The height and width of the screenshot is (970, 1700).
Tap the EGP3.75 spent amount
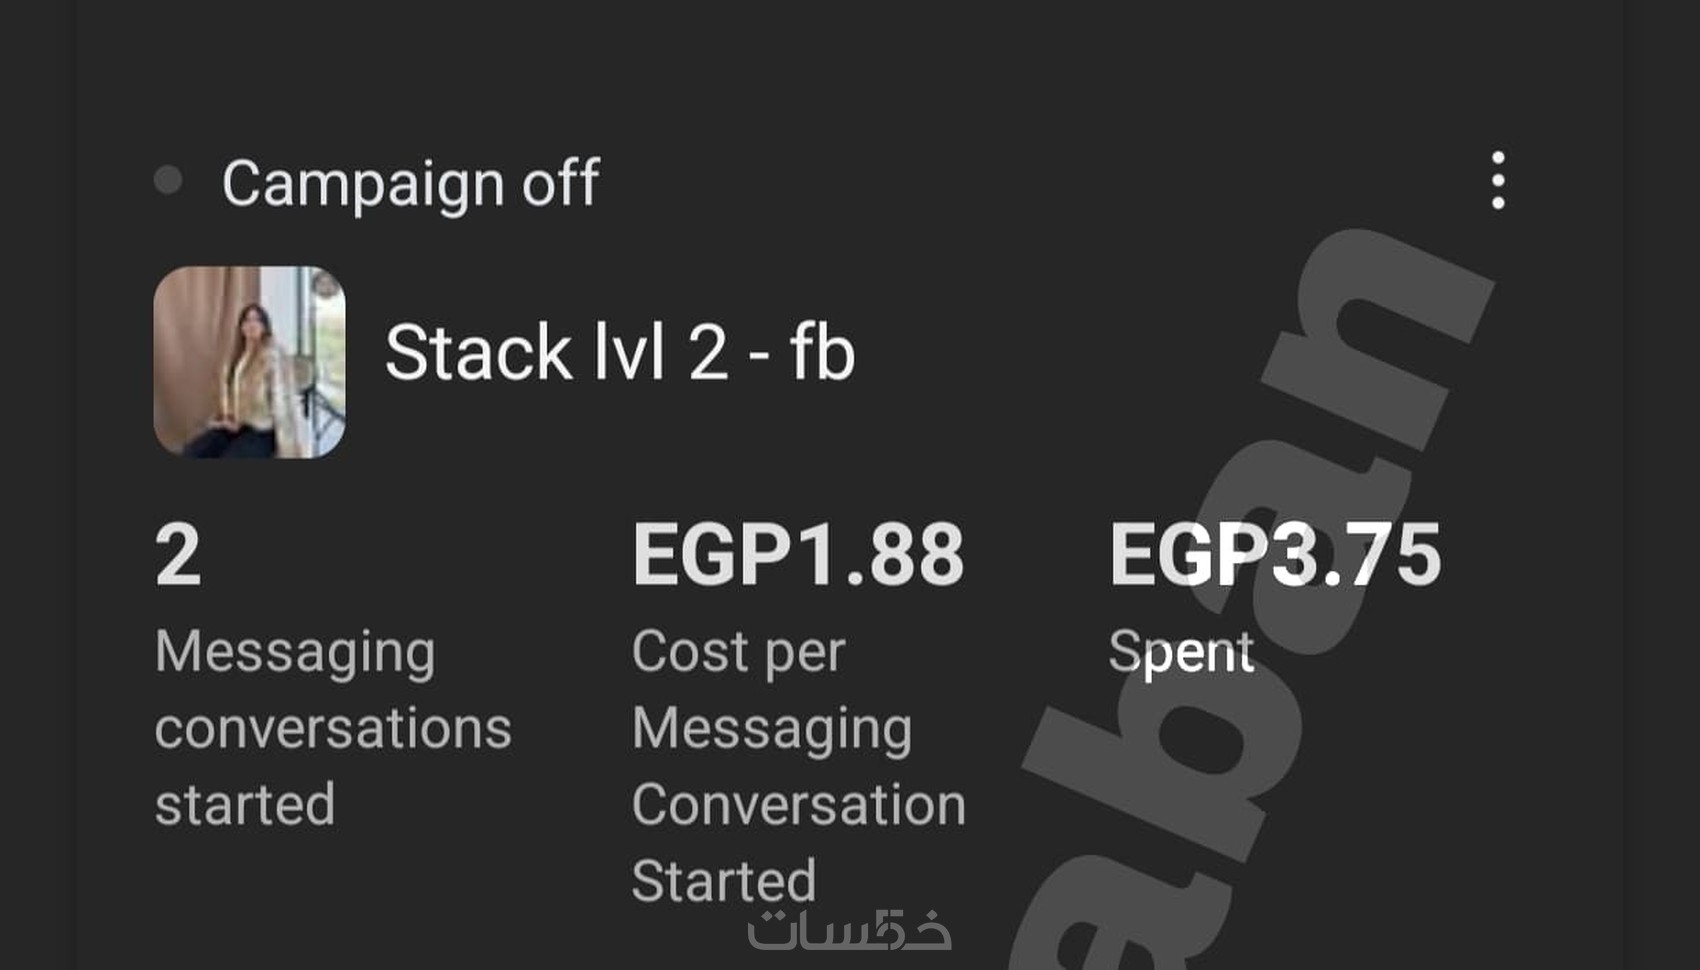pos(1275,555)
